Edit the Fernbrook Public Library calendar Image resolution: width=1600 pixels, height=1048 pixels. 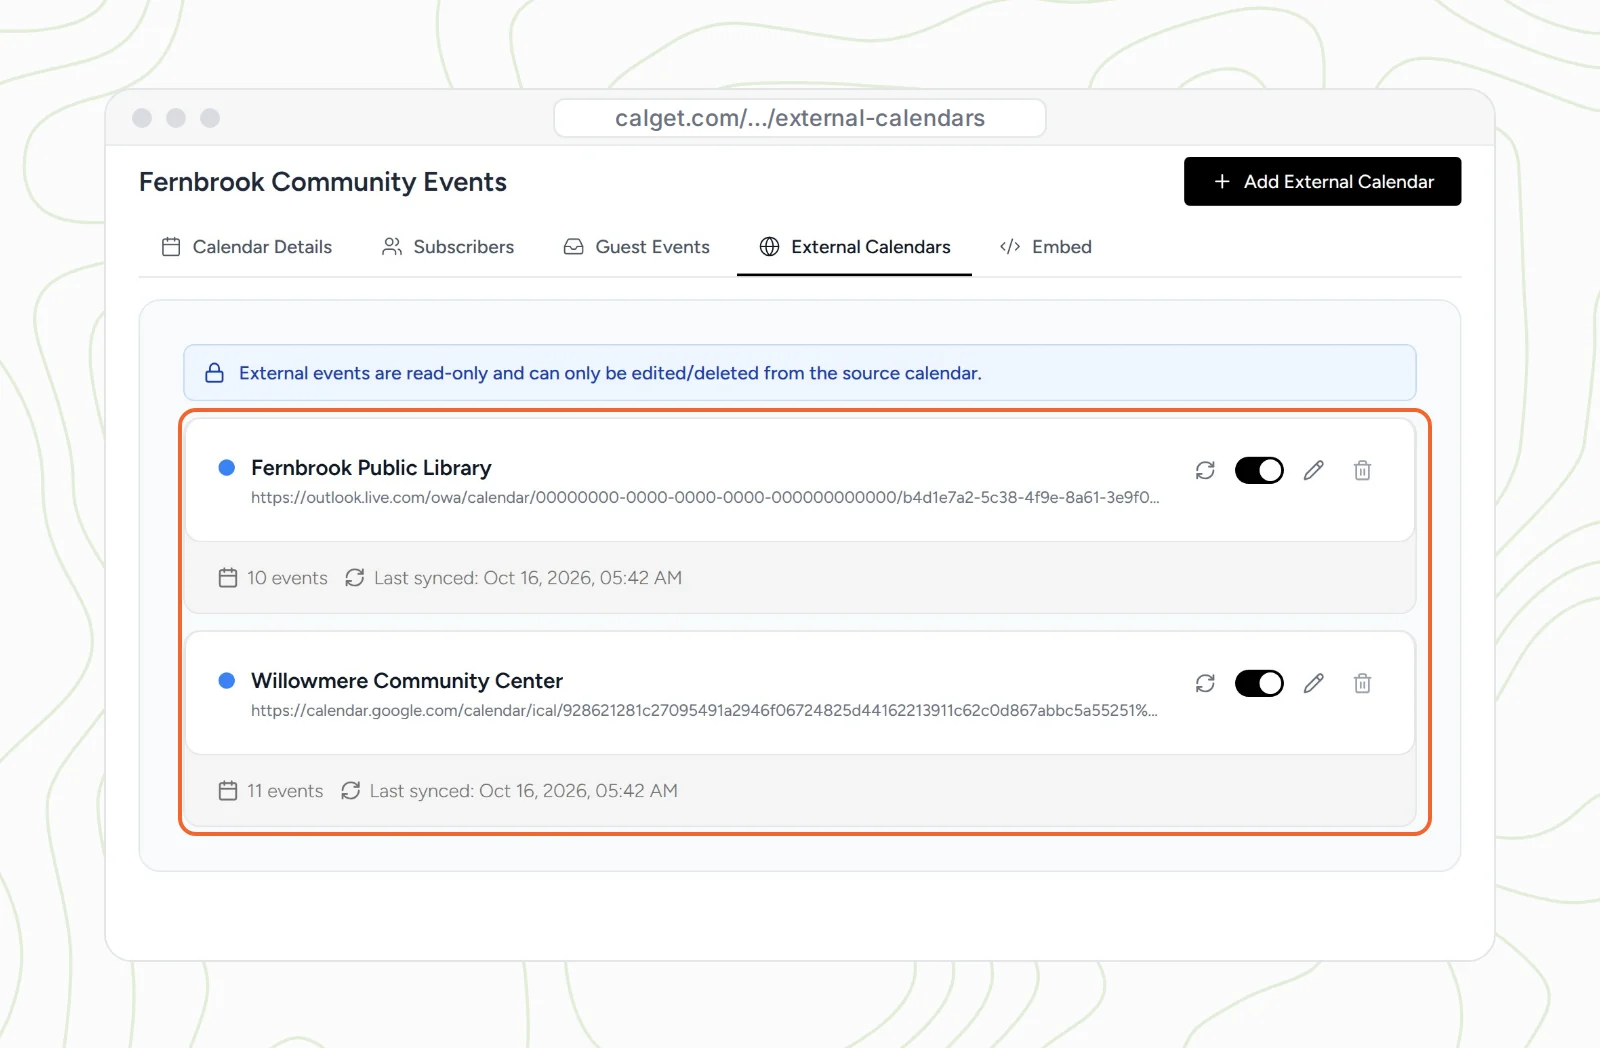1314,470
